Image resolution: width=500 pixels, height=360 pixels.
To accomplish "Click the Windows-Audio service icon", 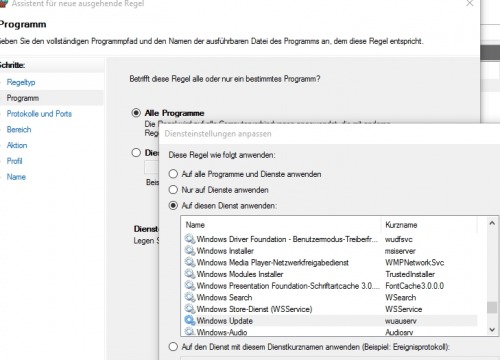I will (x=190, y=332).
